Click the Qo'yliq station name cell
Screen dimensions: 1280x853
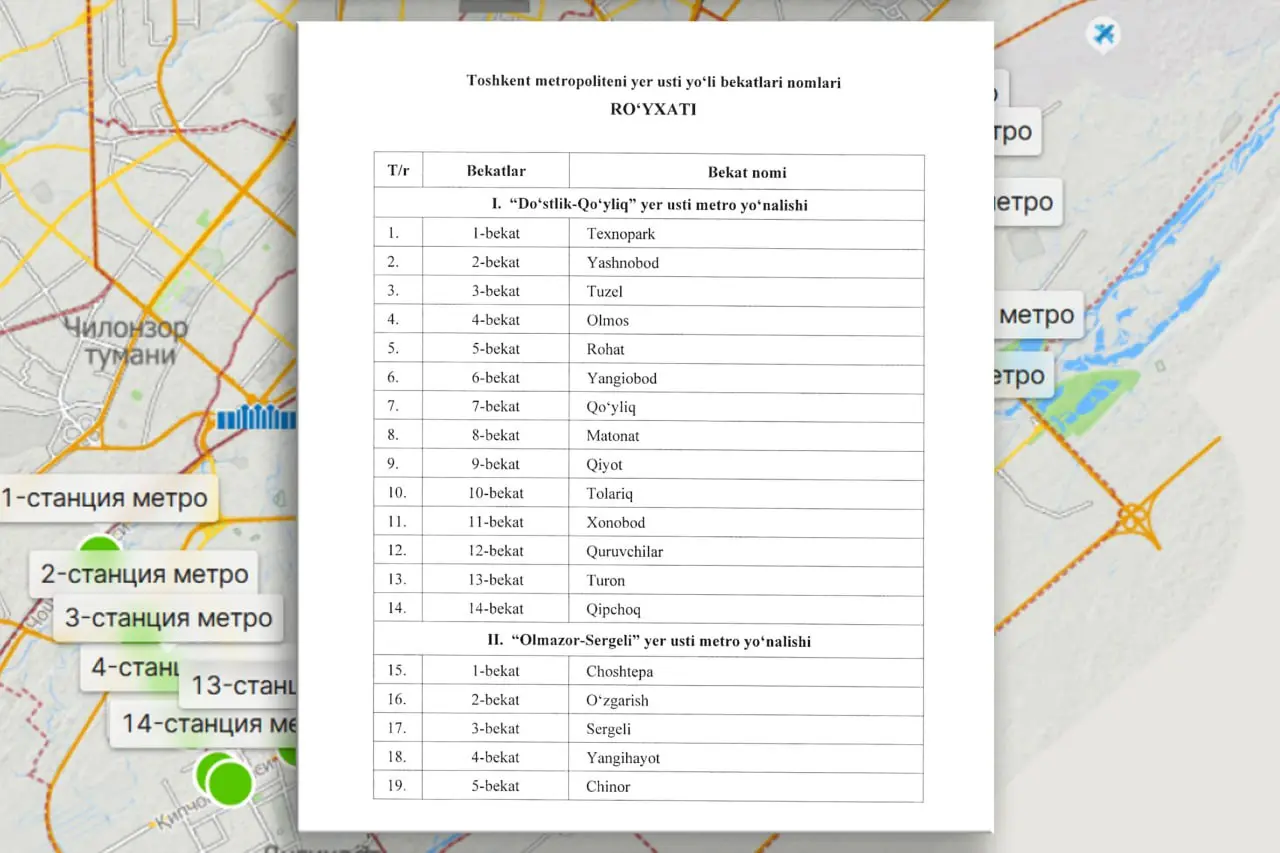[x=611, y=407]
